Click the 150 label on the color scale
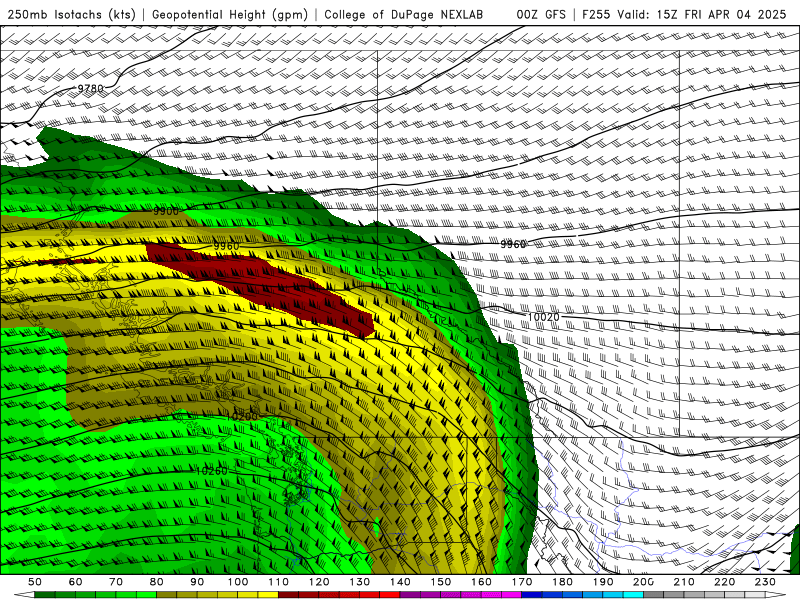 point(441,582)
